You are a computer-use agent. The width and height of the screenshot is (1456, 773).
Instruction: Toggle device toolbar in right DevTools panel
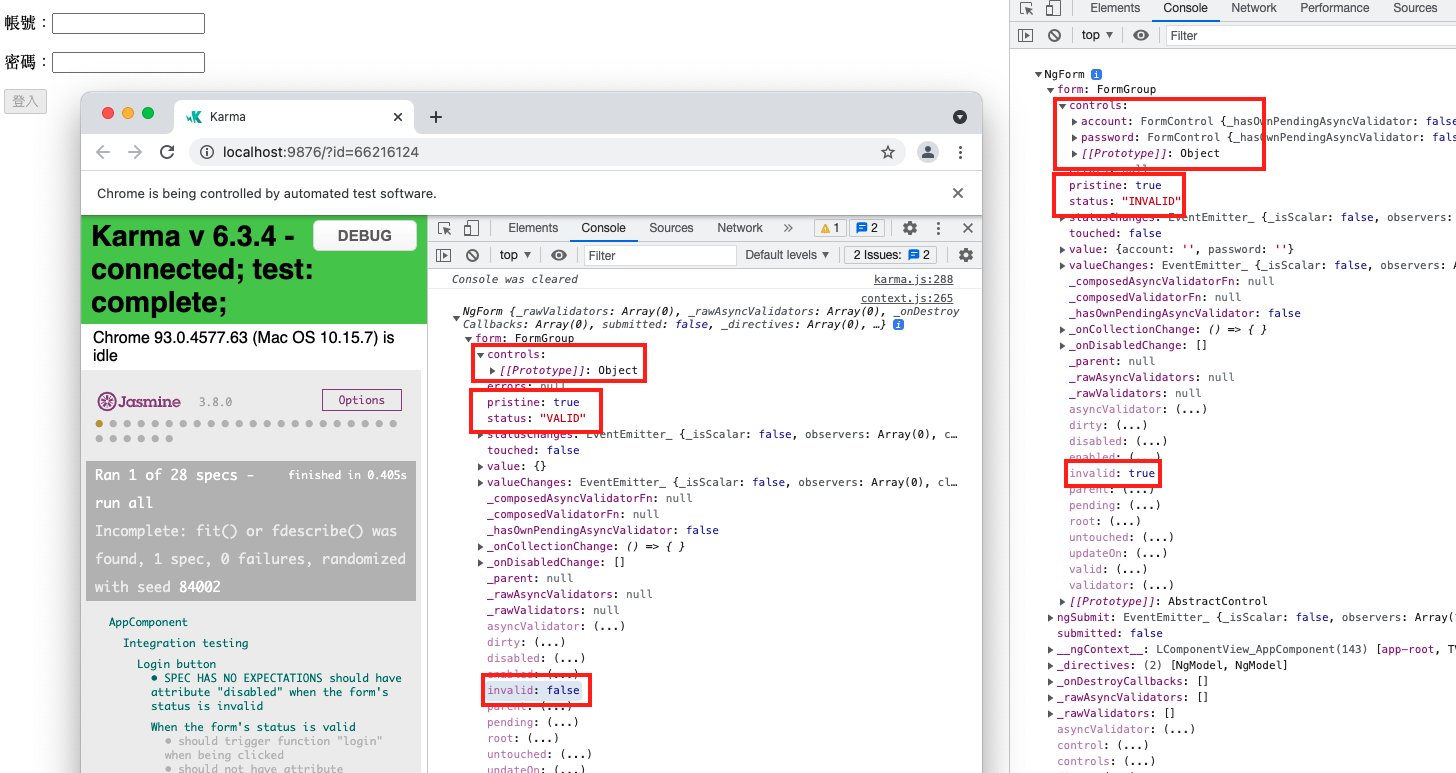click(x=1052, y=8)
